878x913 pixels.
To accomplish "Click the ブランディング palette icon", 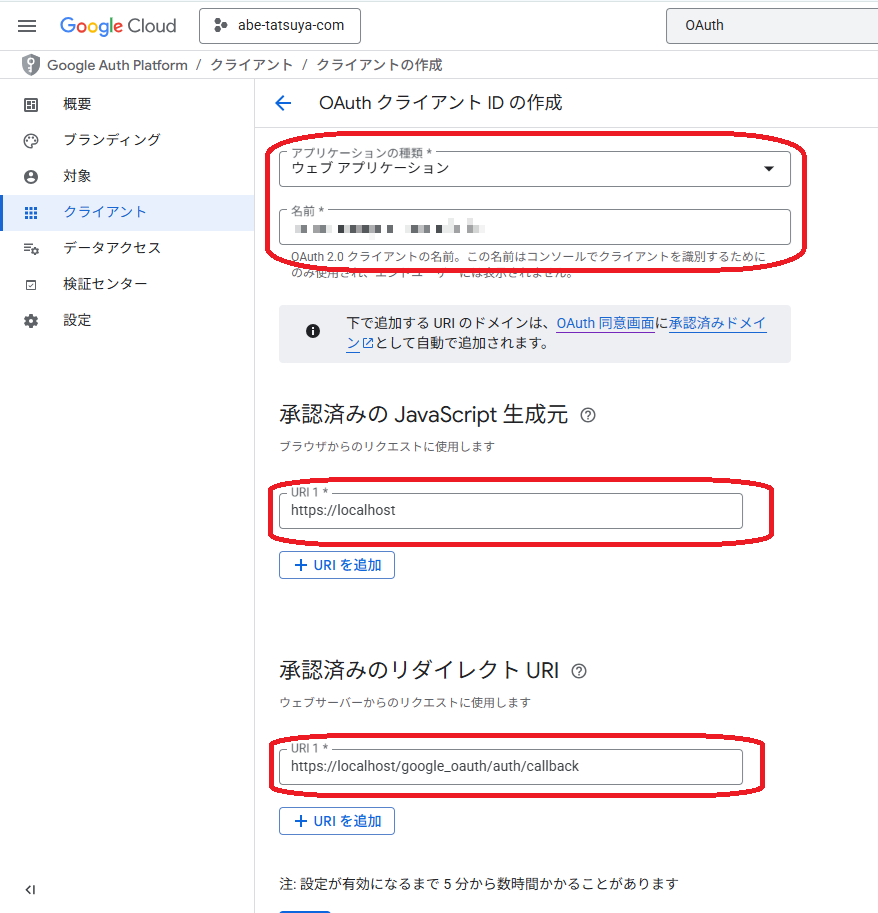I will coord(31,140).
